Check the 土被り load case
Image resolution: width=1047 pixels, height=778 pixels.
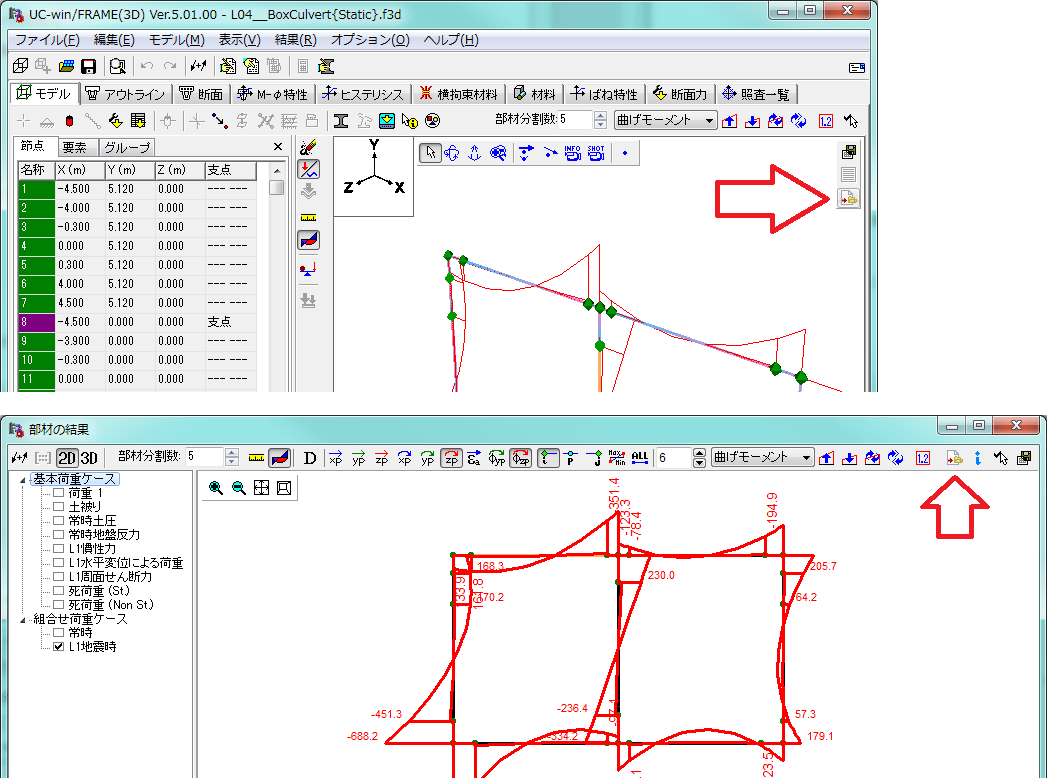(58, 507)
